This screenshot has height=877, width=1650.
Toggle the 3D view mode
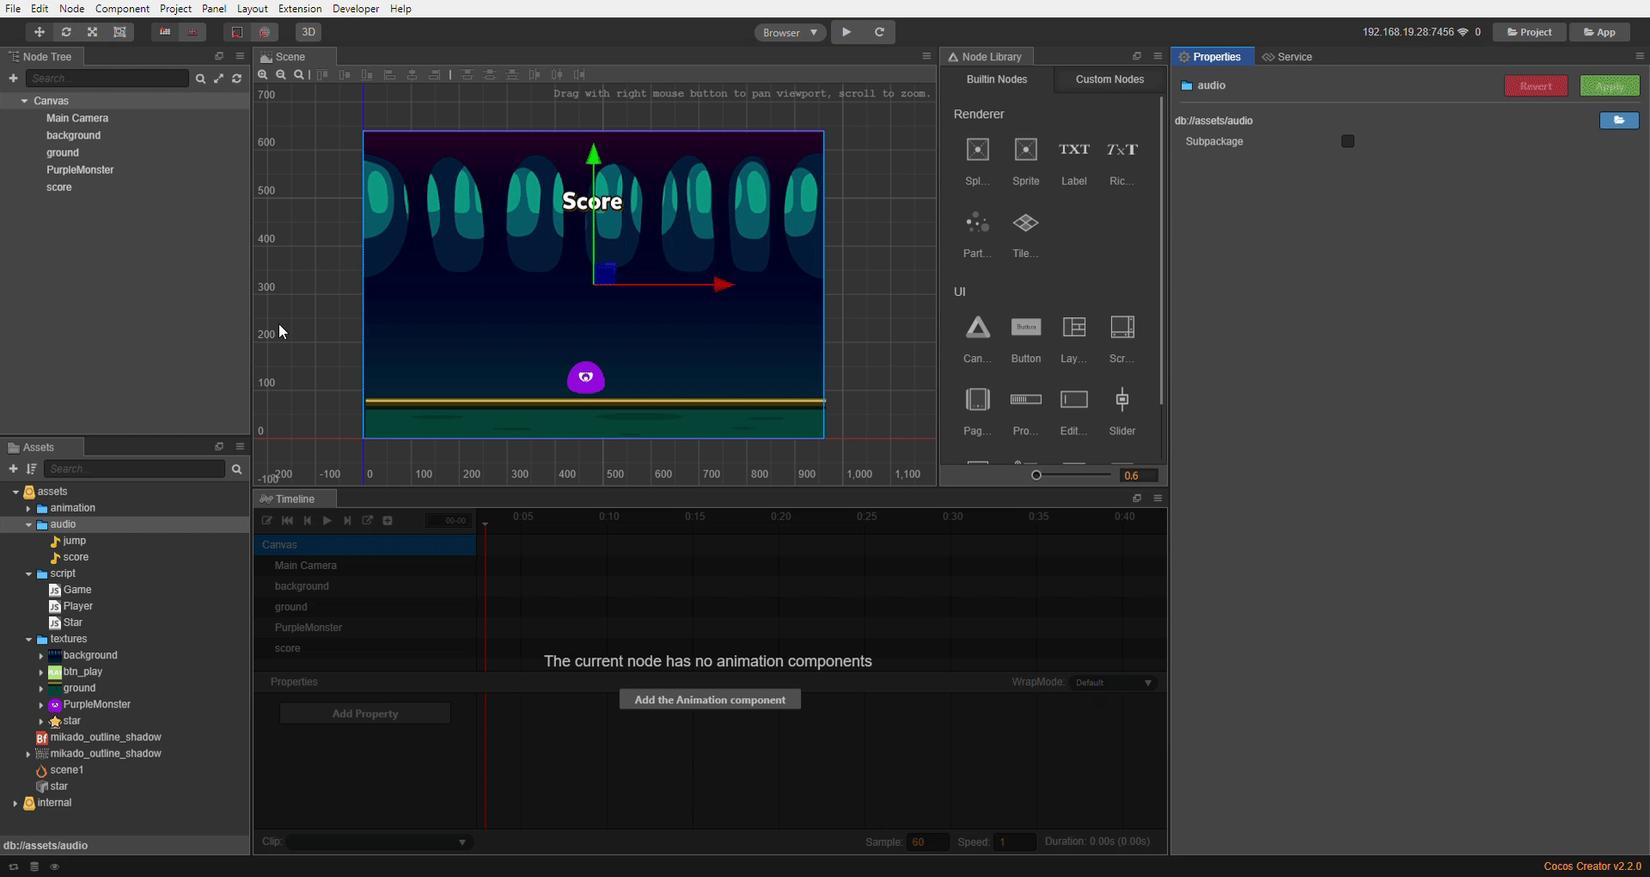click(308, 32)
